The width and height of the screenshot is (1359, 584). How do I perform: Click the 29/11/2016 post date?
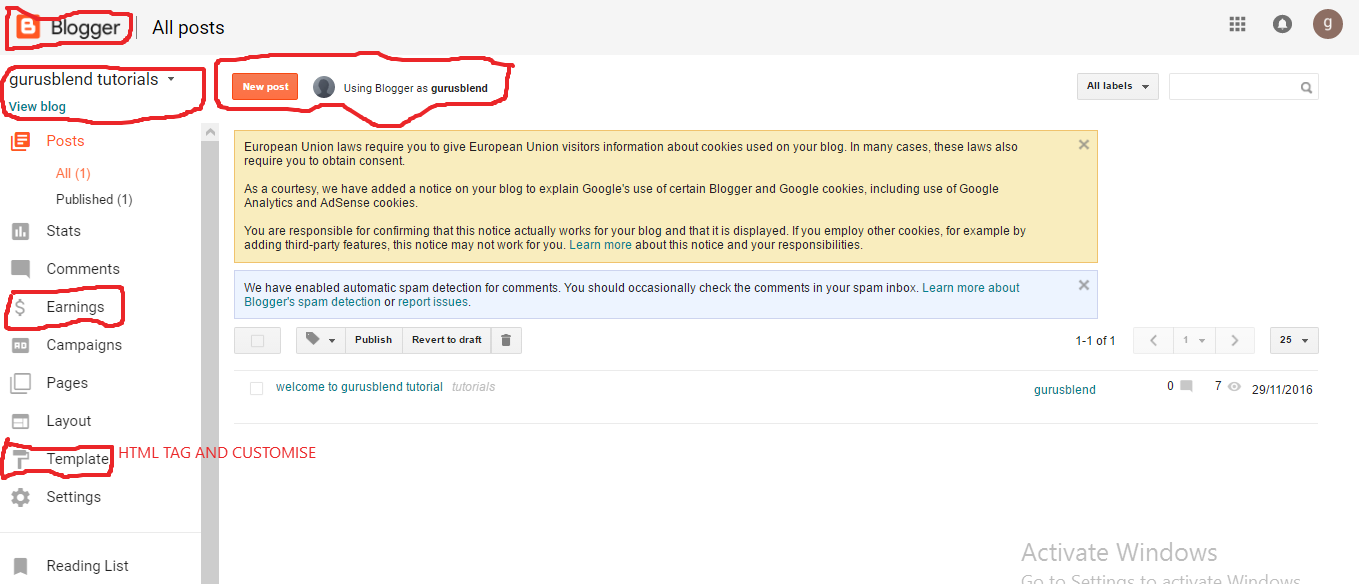click(x=1282, y=390)
